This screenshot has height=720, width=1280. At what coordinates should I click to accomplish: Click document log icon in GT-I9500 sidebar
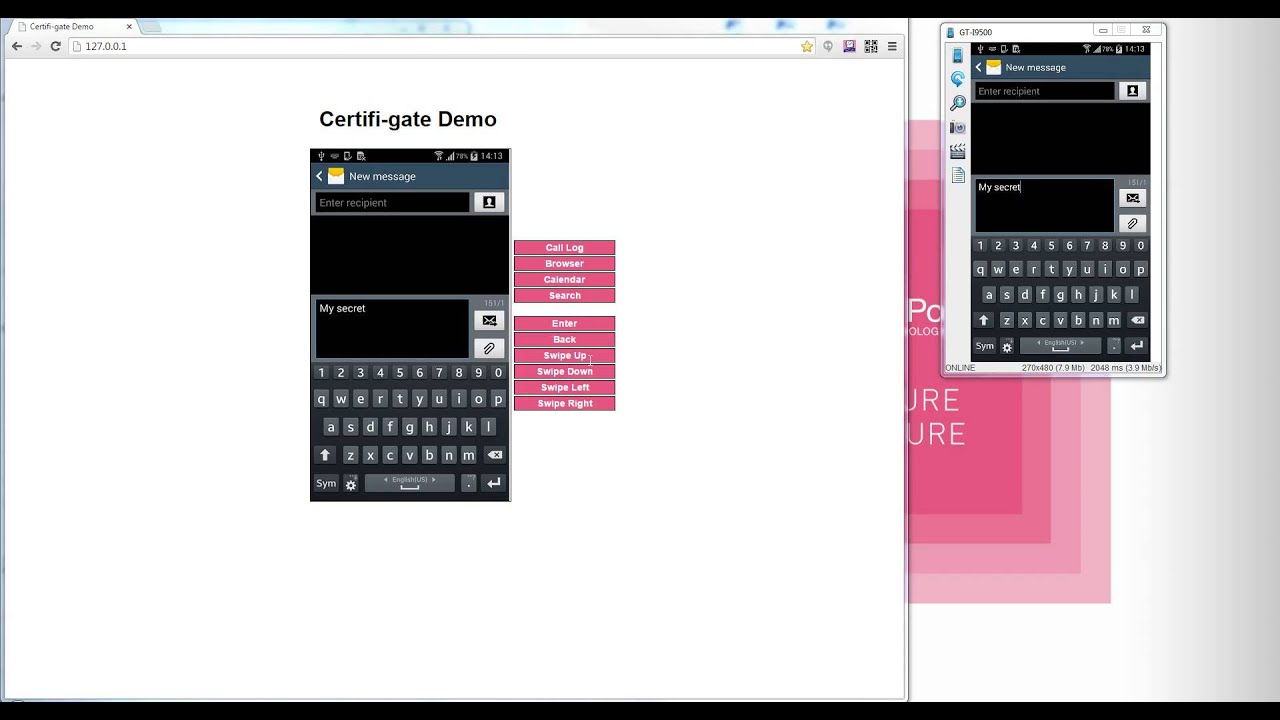[957, 175]
